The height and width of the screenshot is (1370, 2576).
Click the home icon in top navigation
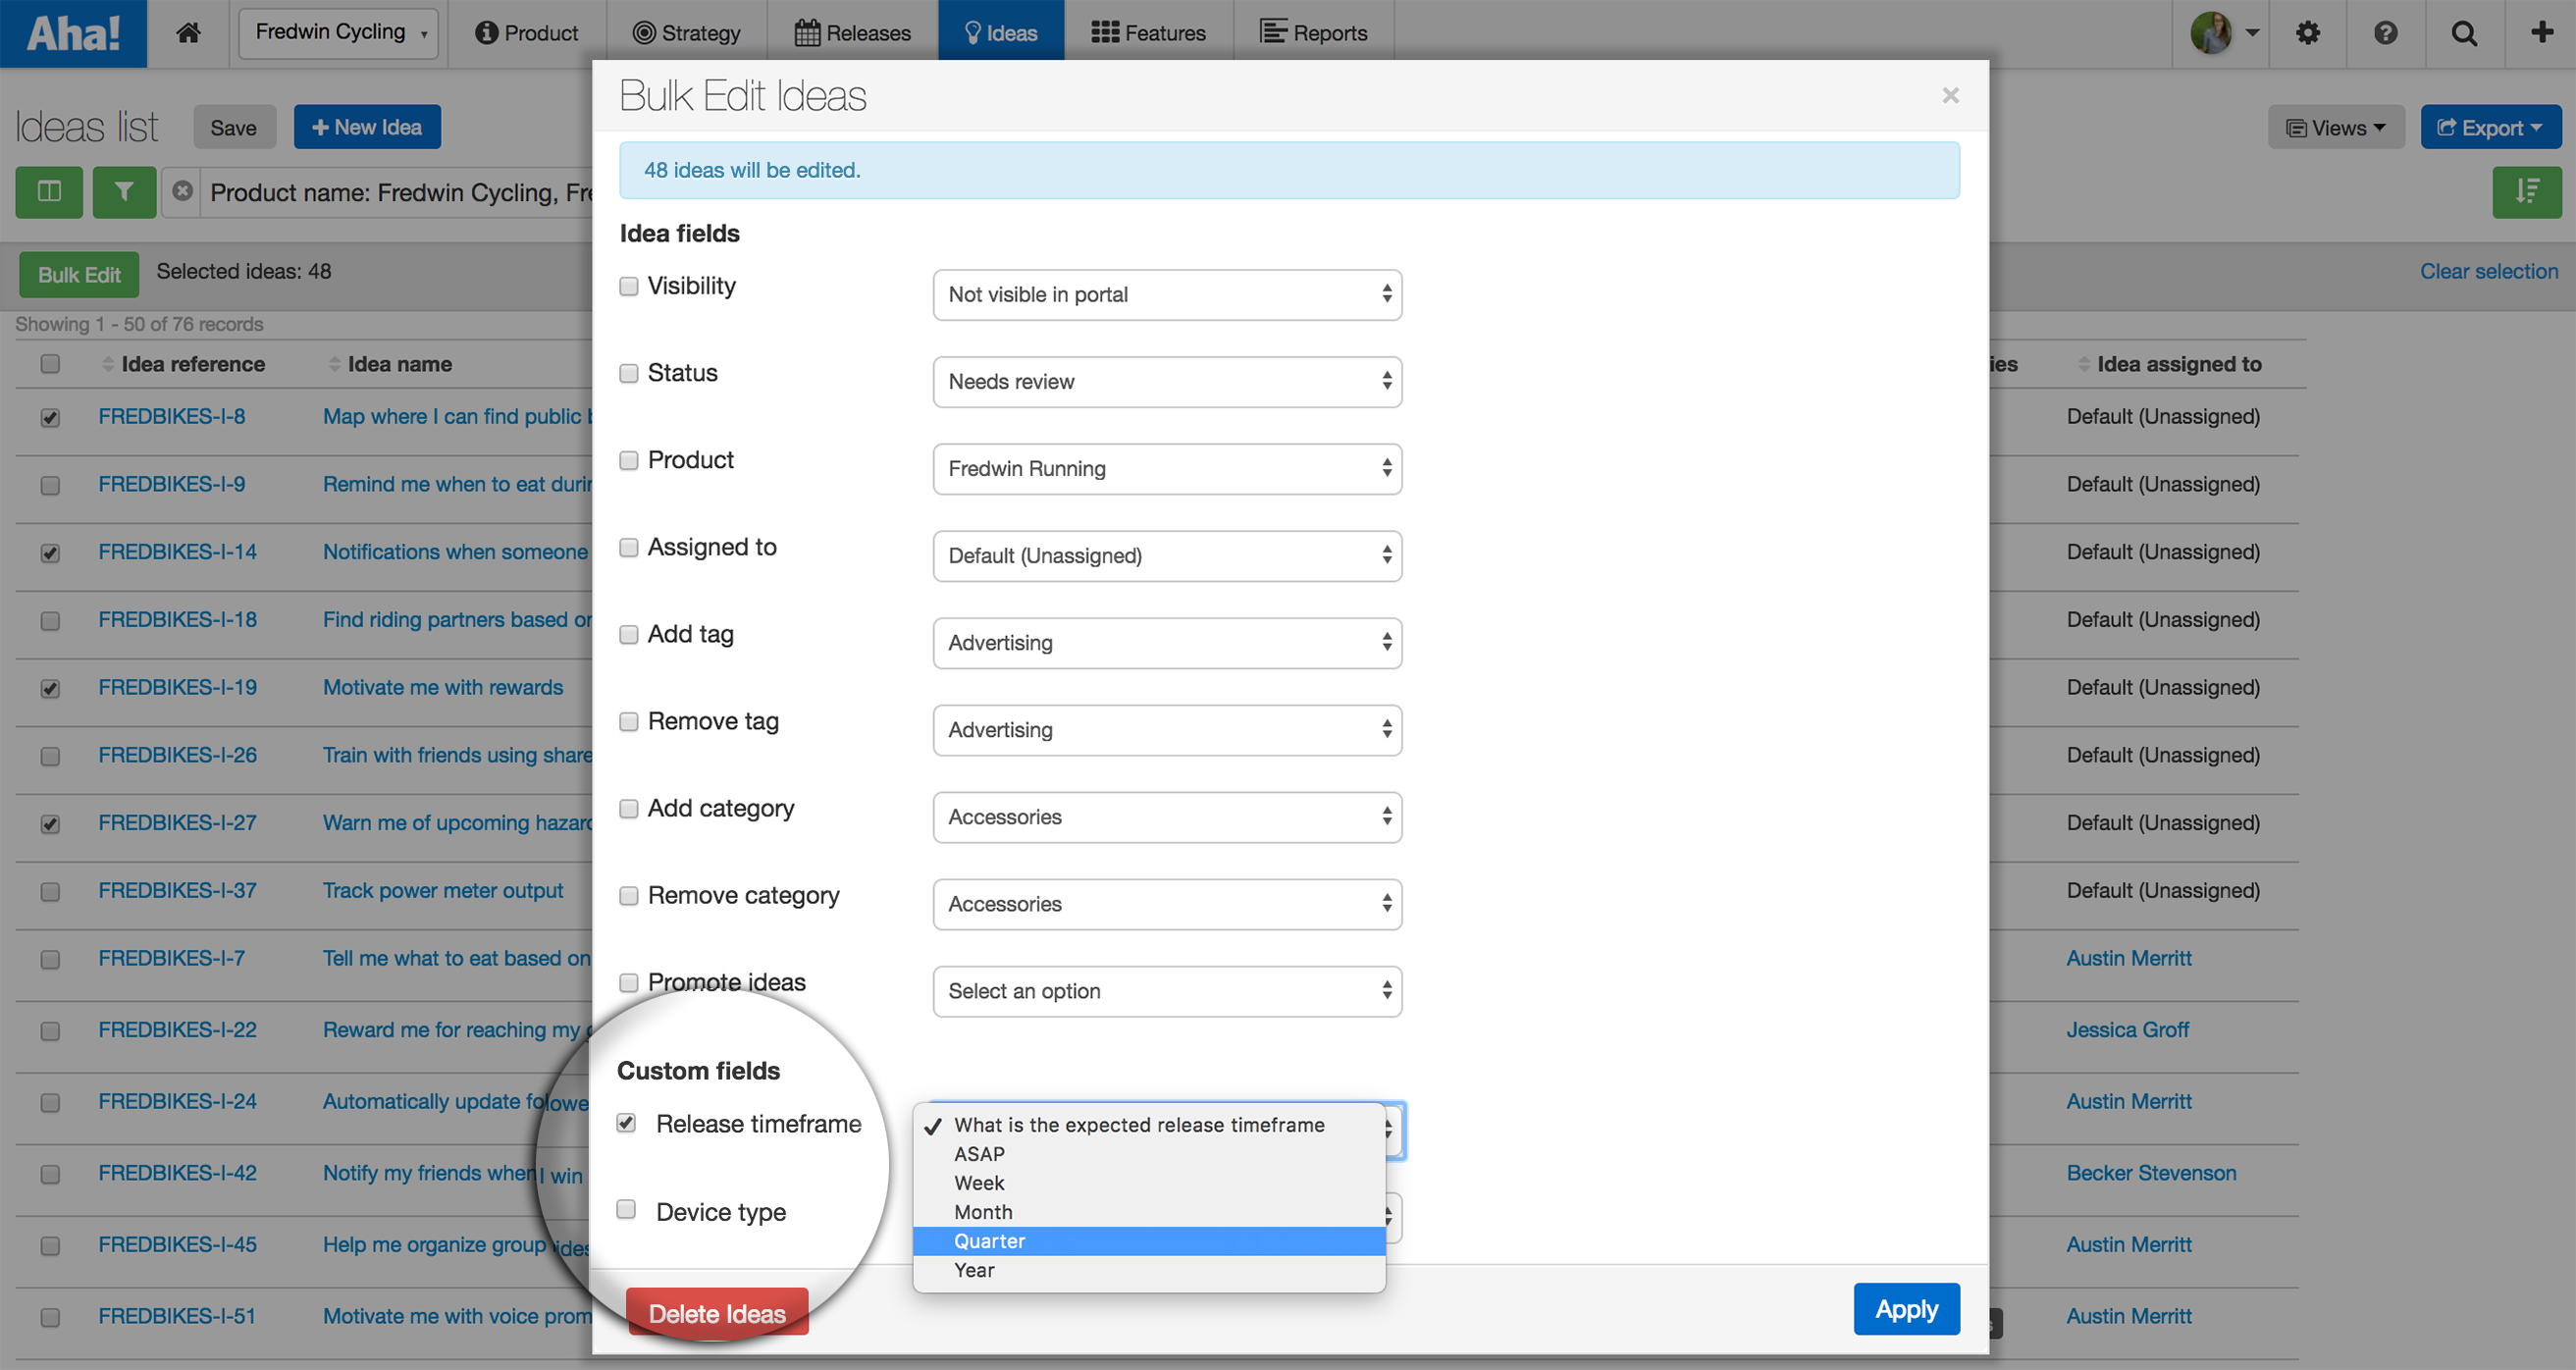[188, 33]
